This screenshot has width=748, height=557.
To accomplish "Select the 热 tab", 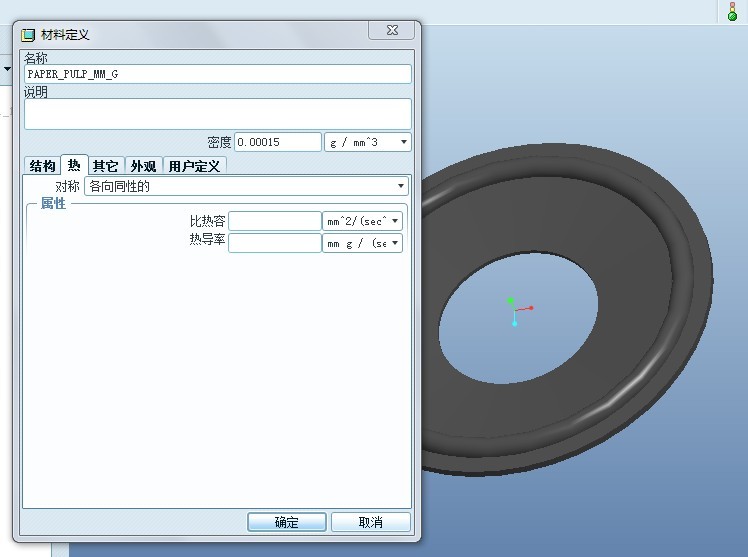I will (x=74, y=165).
